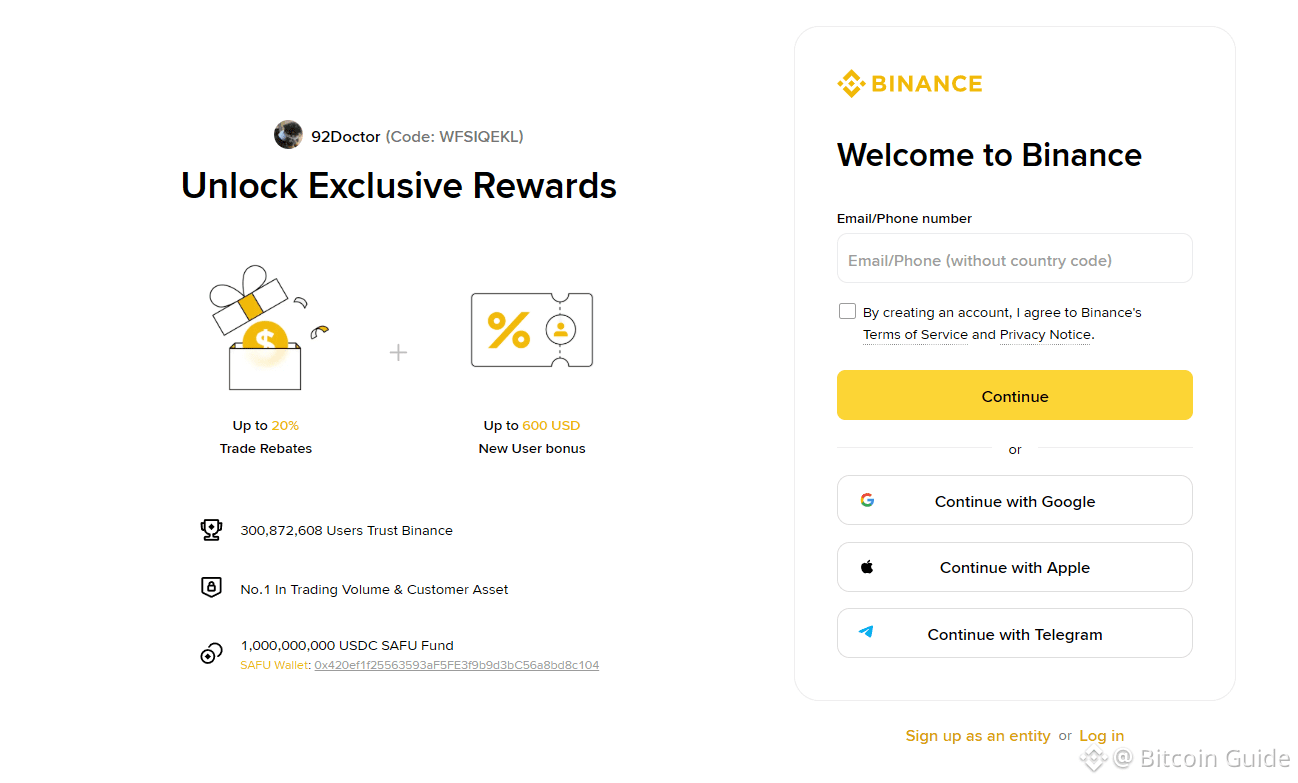The height and width of the screenshot is (783, 1298).
Task: Click the Telegram paper plane icon
Action: pyautogui.click(x=866, y=632)
